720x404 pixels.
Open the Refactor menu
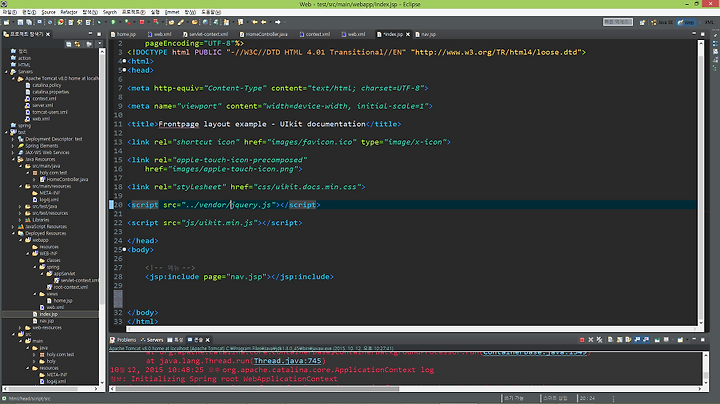click(x=69, y=12)
